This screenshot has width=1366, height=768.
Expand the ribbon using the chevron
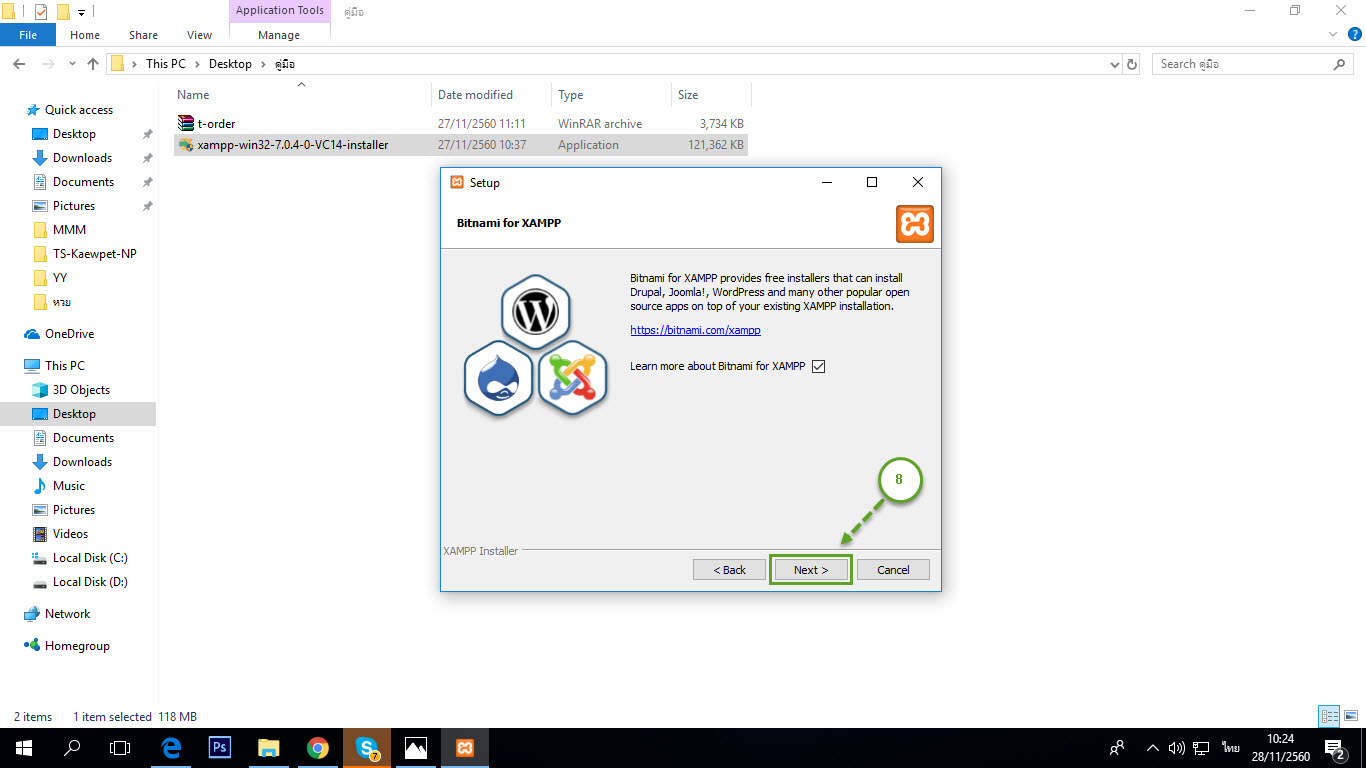1332,34
